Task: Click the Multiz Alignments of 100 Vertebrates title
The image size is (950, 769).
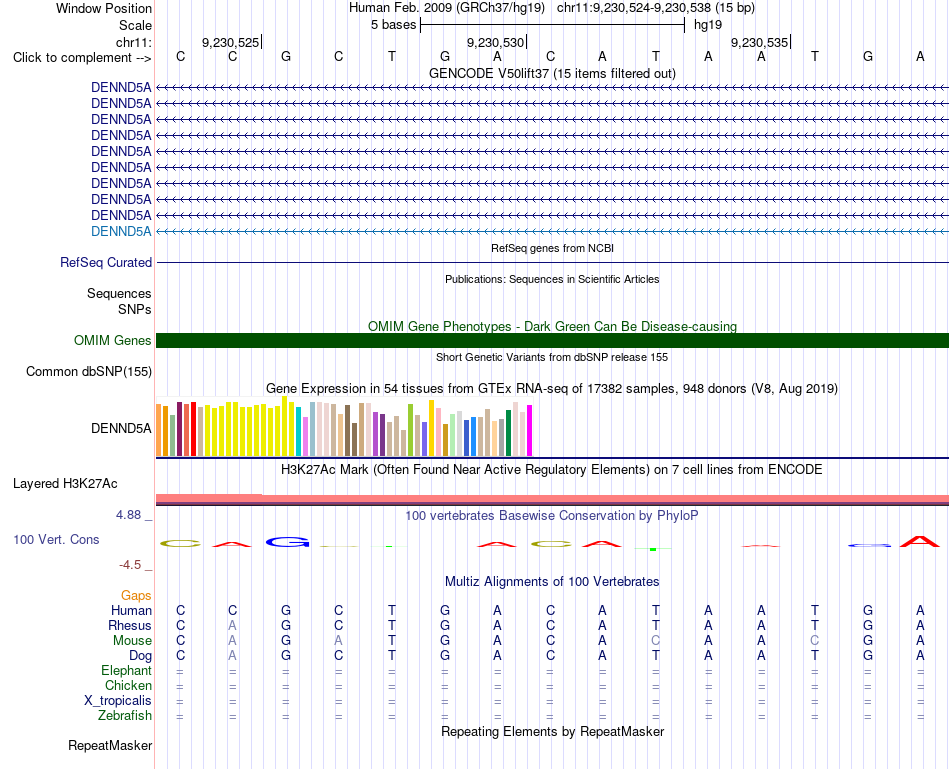Action: (552, 582)
